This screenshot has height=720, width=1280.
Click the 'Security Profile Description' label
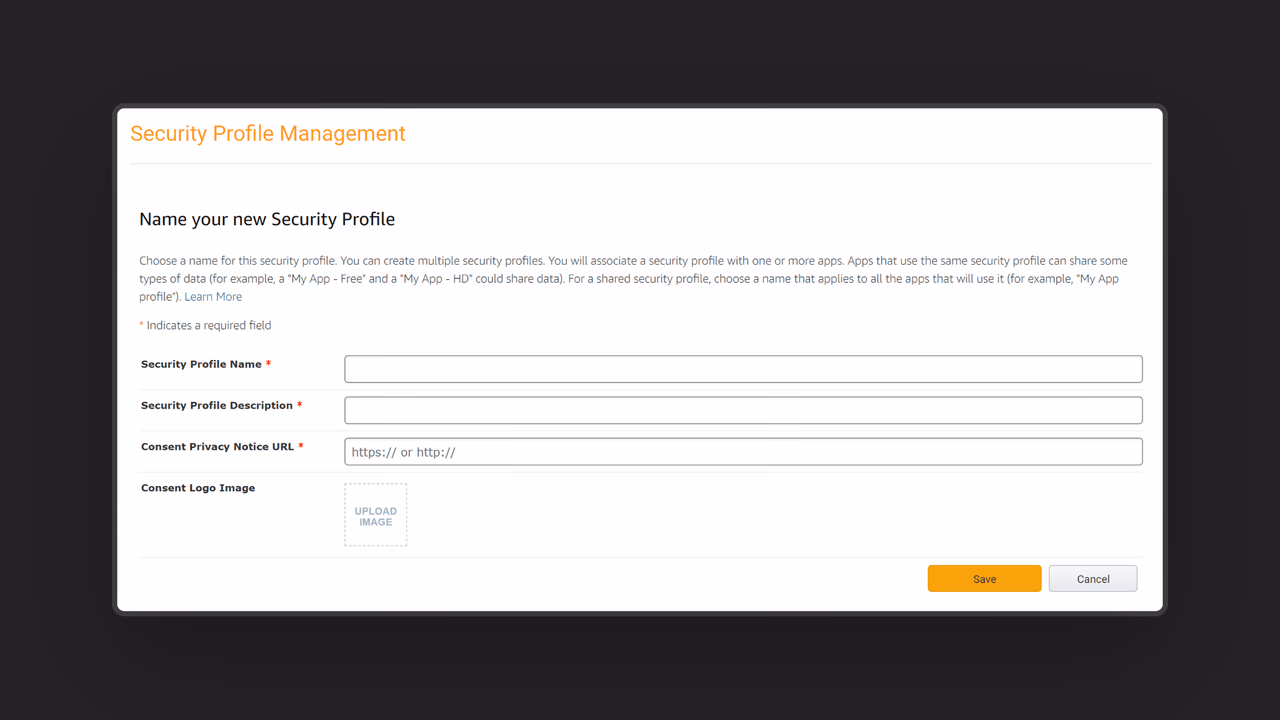pyautogui.click(x=217, y=406)
